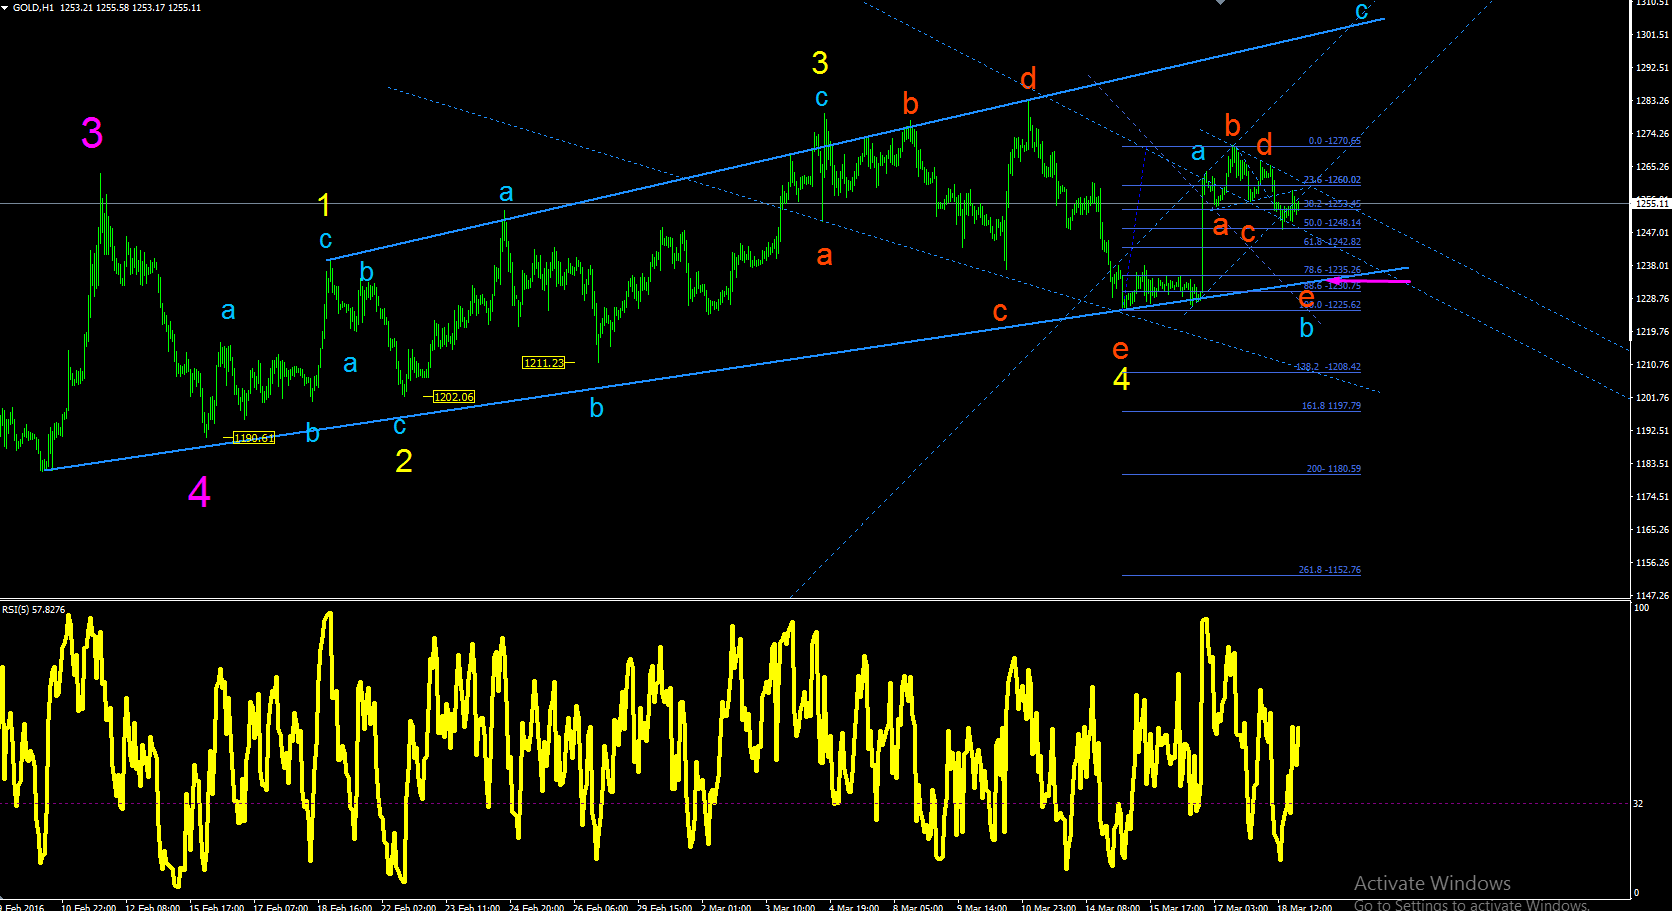Viewport: 1672px width, 911px height.
Task: Select the red e label above yellow 4
Action: click(1120, 349)
